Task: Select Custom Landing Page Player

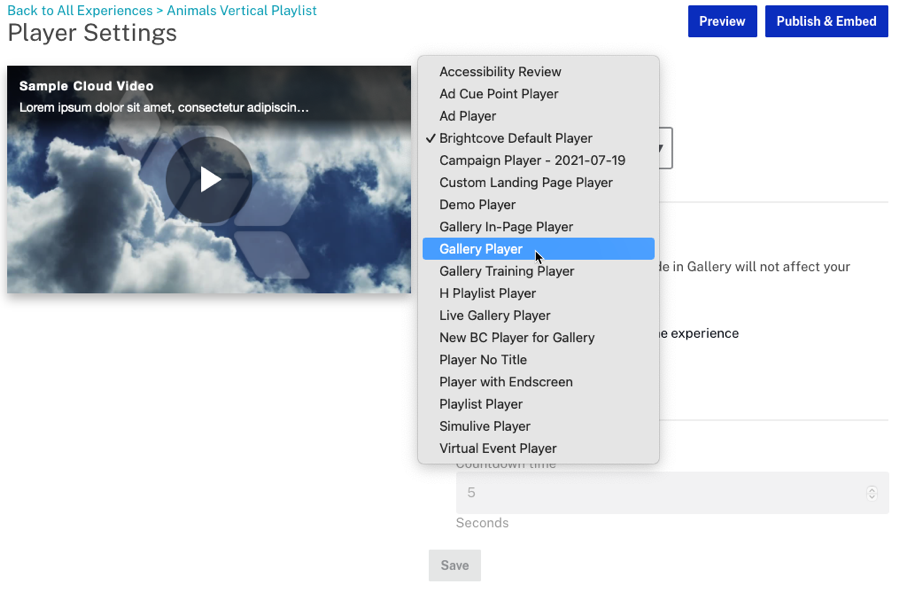Action: 538,183
